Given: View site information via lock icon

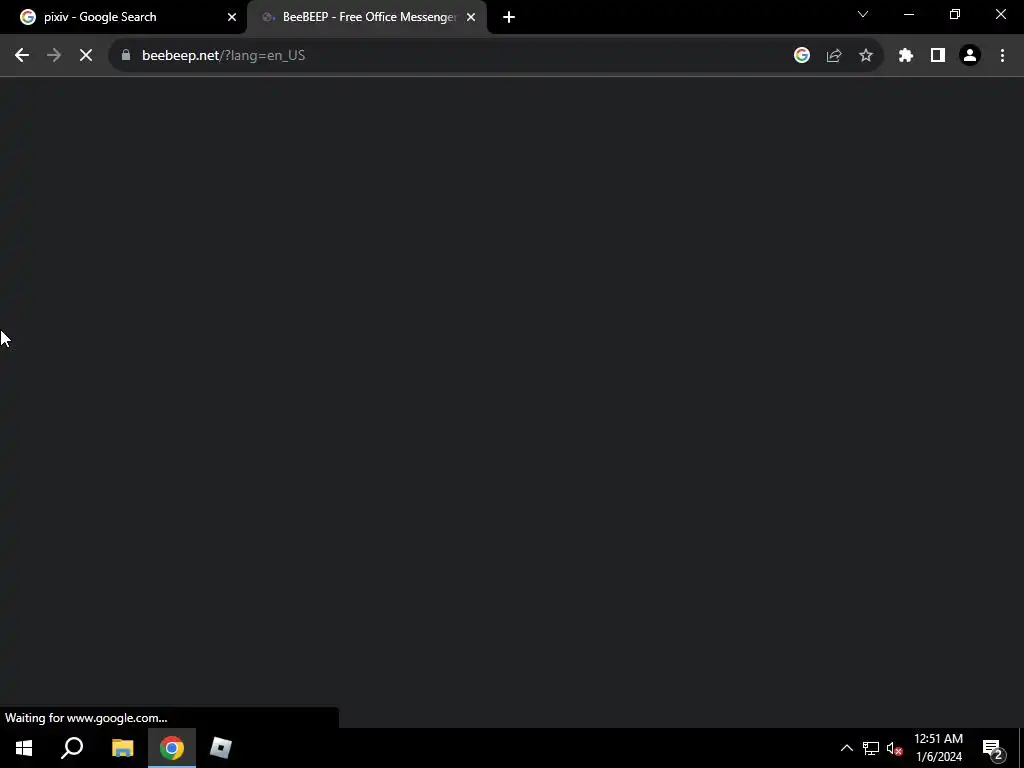Looking at the screenshot, I should coord(126,56).
